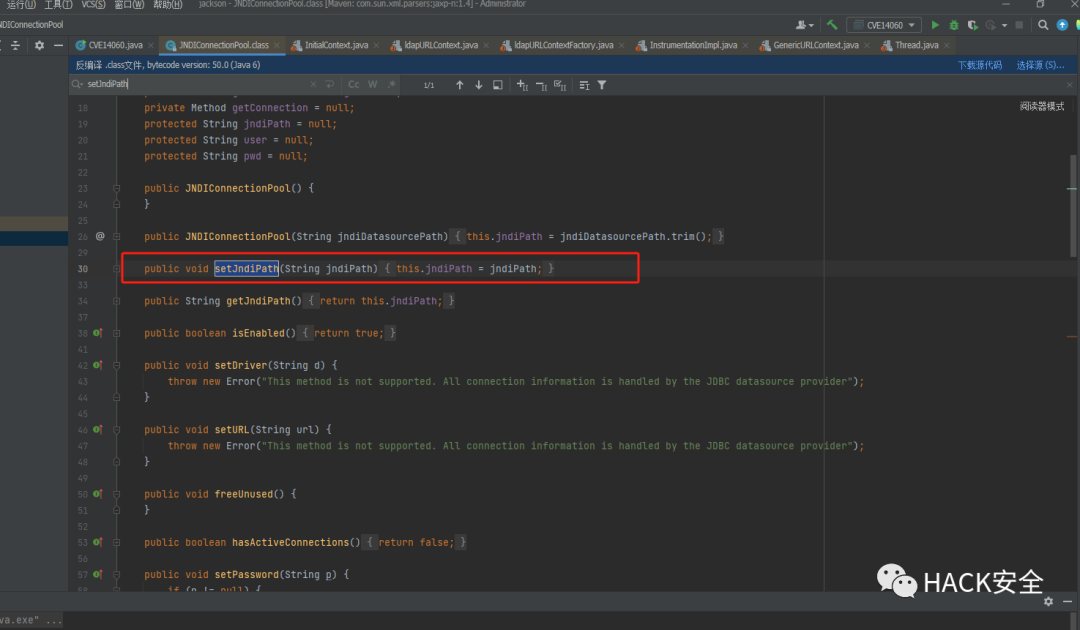Select the JNDIConnectionPool.class tab
The width and height of the screenshot is (1080, 630).
[x=224, y=45]
